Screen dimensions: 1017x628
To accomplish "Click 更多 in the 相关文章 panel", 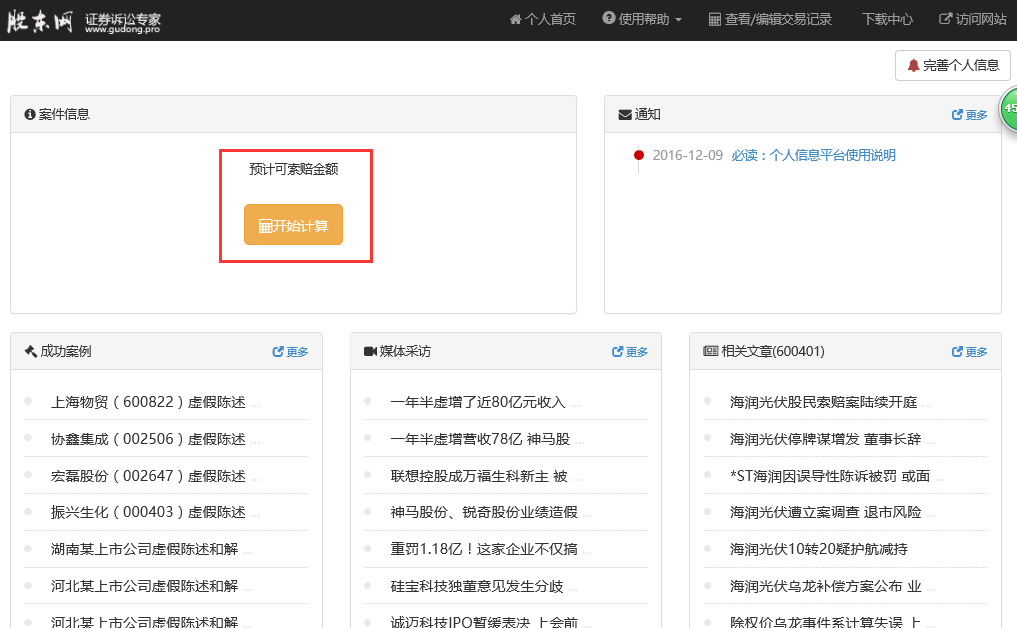I will tap(969, 352).
